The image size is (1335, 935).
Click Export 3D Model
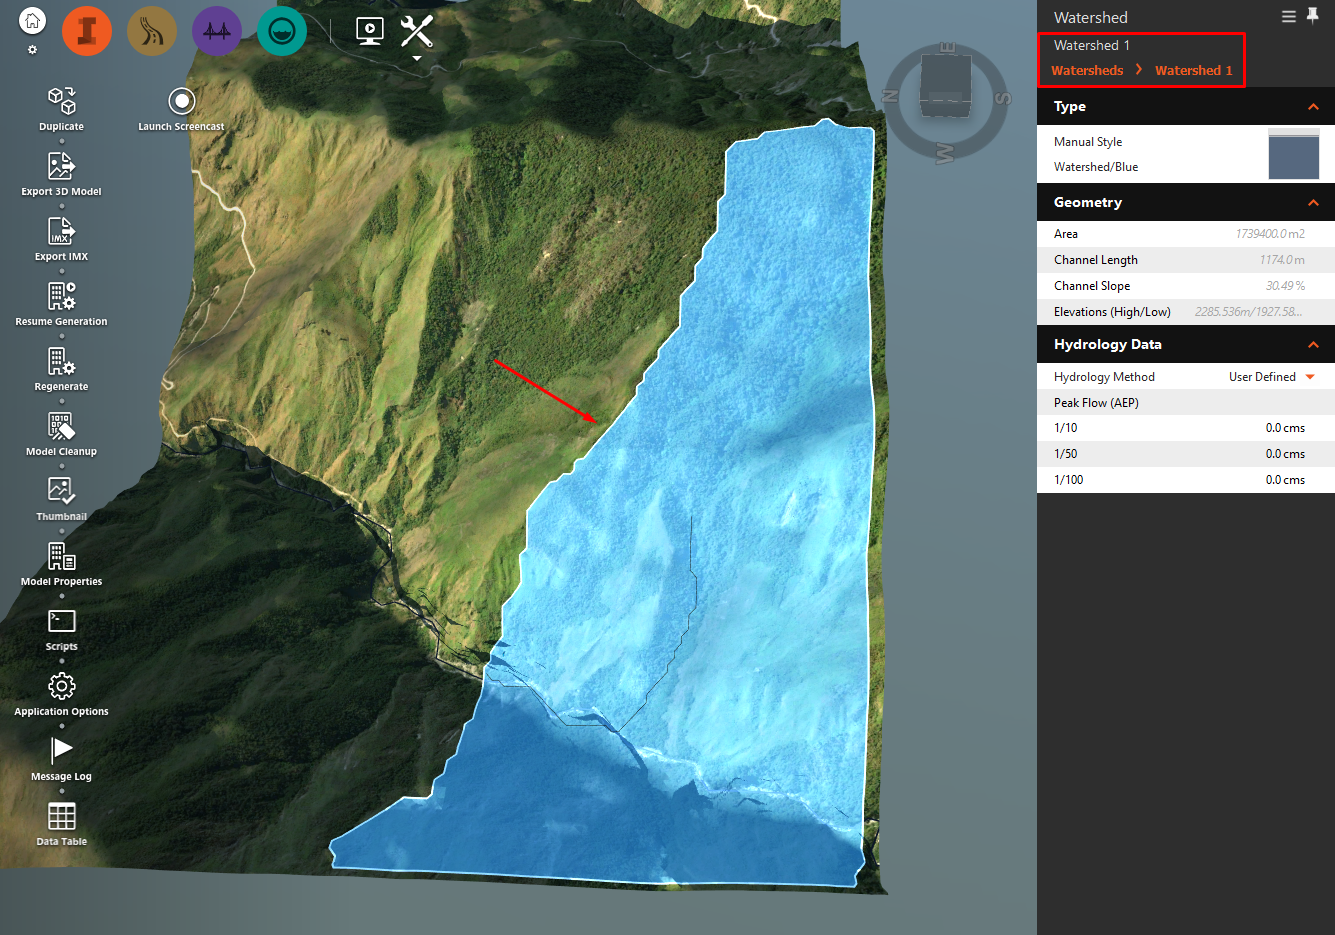pos(61,173)
